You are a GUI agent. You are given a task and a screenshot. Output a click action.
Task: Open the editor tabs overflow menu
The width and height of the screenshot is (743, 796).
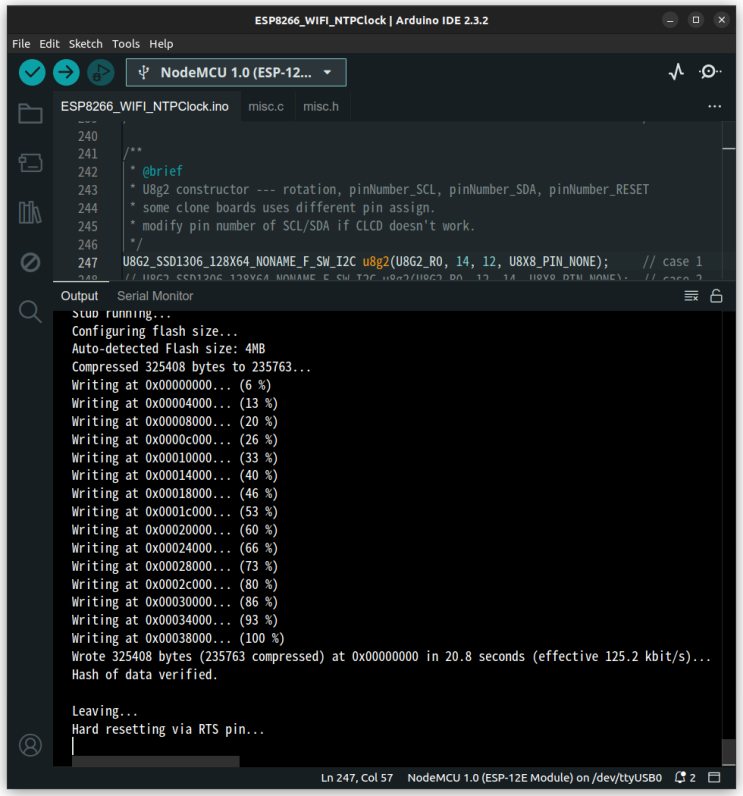(714, 106)
